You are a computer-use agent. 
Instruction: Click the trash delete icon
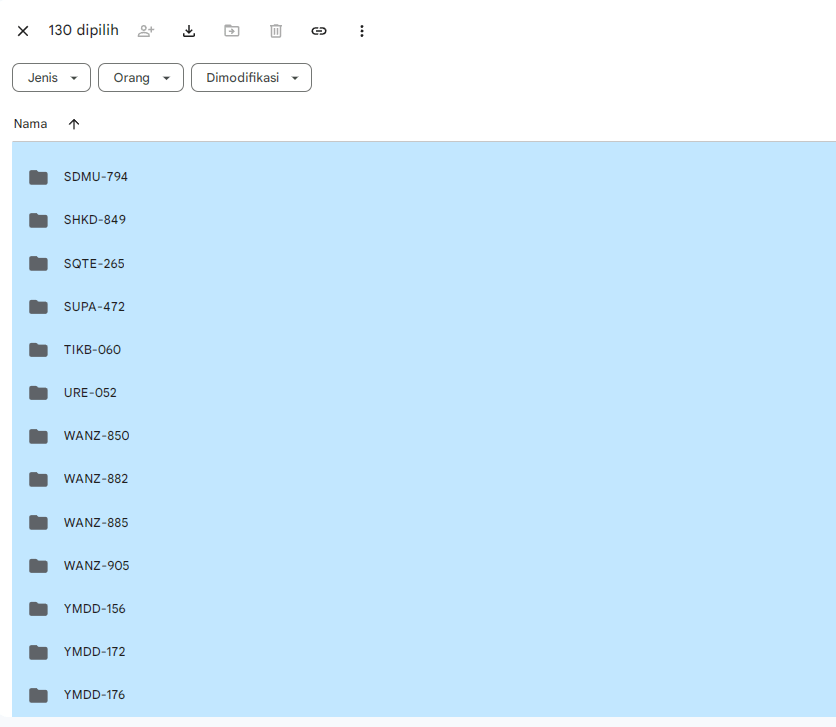tap(276, 31)
